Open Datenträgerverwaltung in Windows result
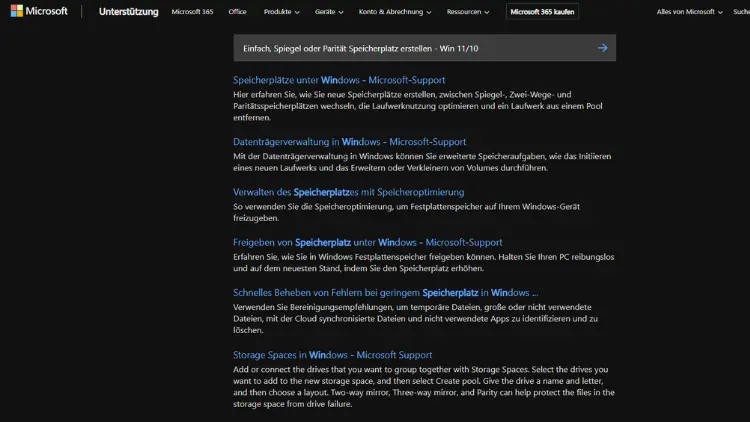Viewport: 750px width, 422px height. tap(350, 142)
